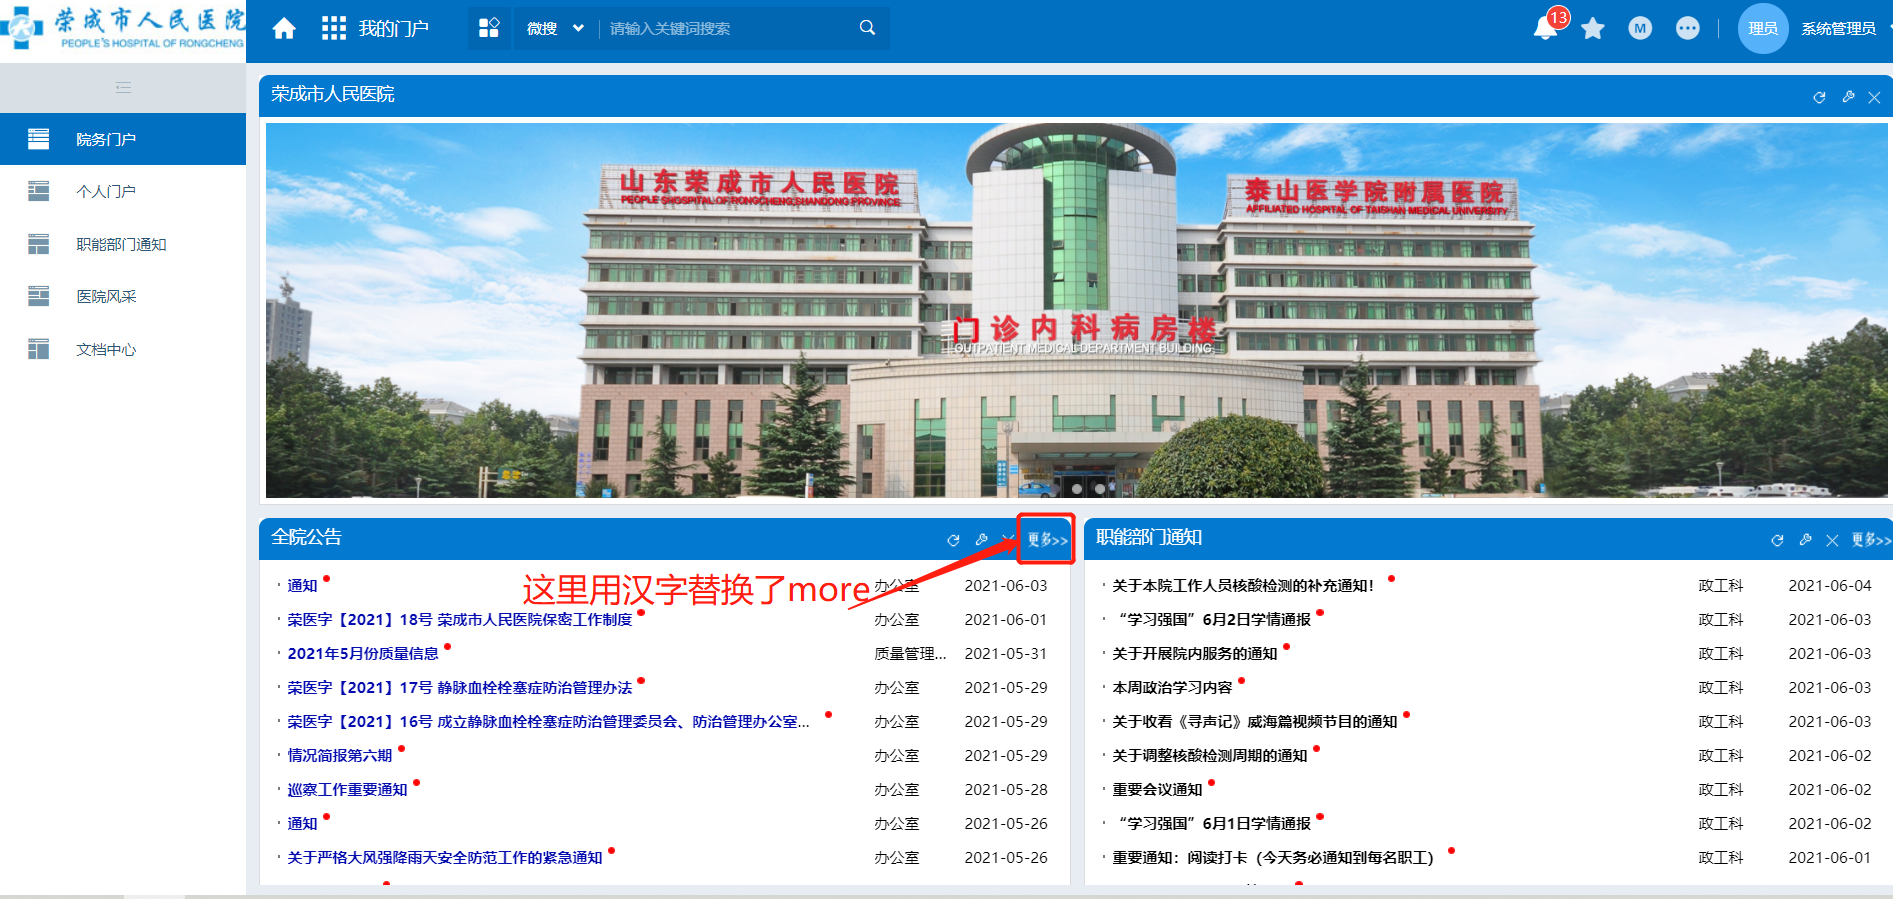The width and height of the screenshot is (1893, 899).
Task: Select 个人门户 in the sidebar
Action: [123, 191]
